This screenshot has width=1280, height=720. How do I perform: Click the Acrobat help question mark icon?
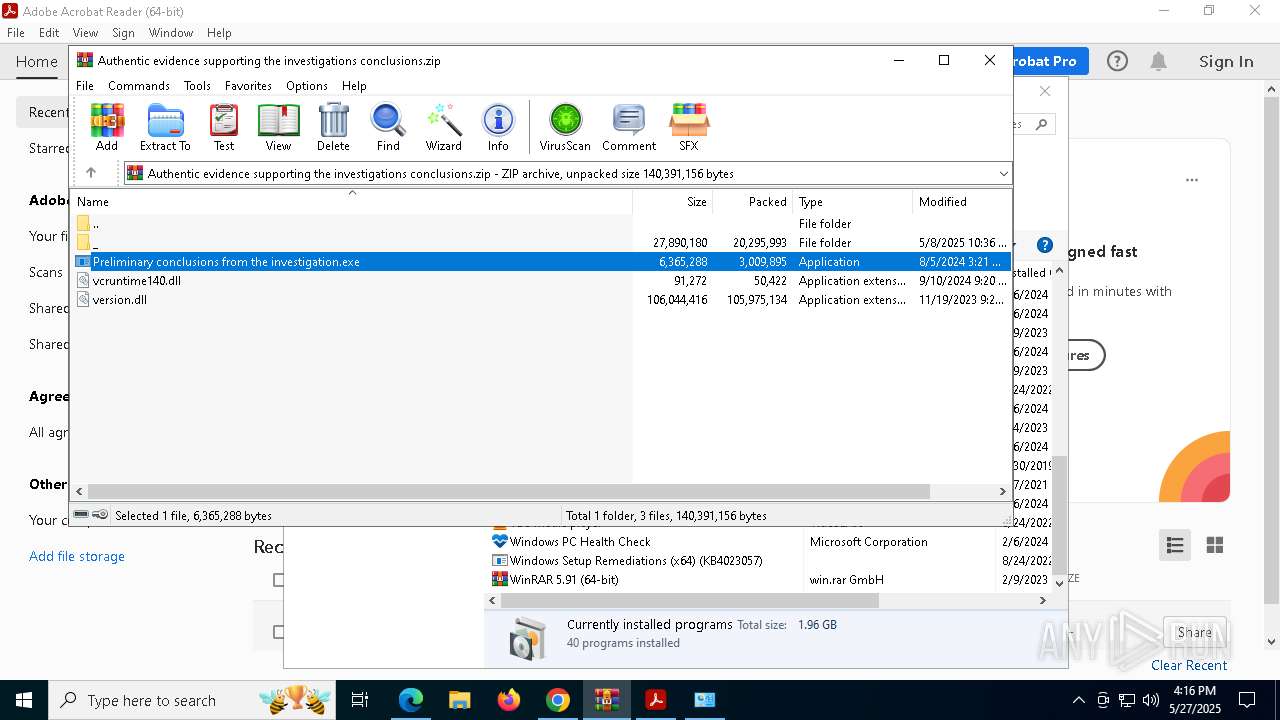coord(1117,62)
